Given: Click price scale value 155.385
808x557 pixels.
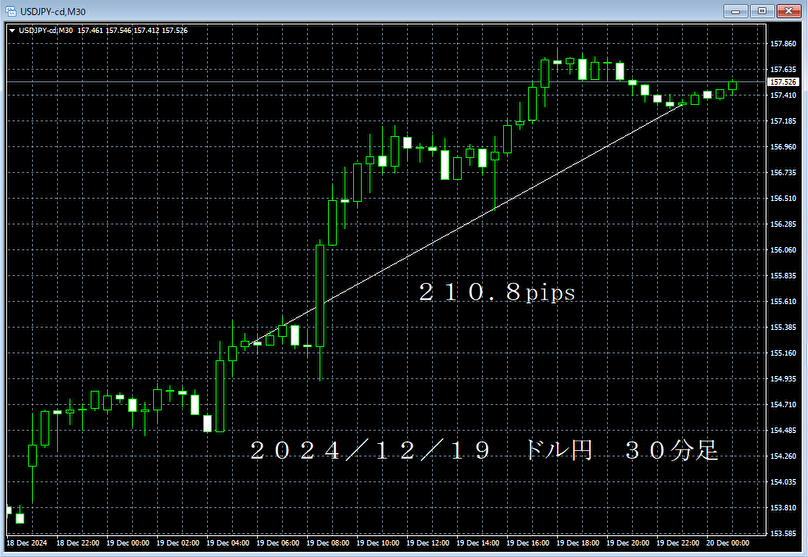Looking at the screenshot, I should coord(783,327).
